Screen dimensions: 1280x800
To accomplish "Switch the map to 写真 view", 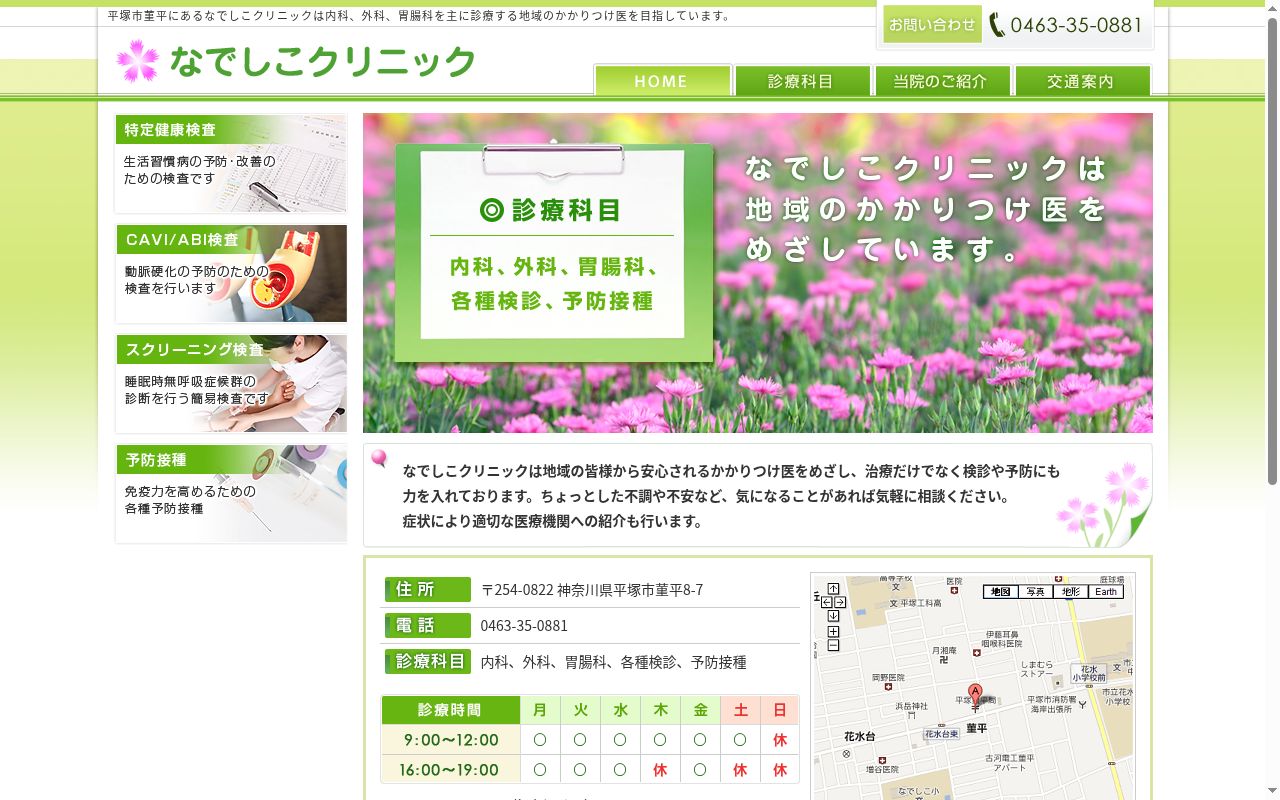I will coord(1035,592).
